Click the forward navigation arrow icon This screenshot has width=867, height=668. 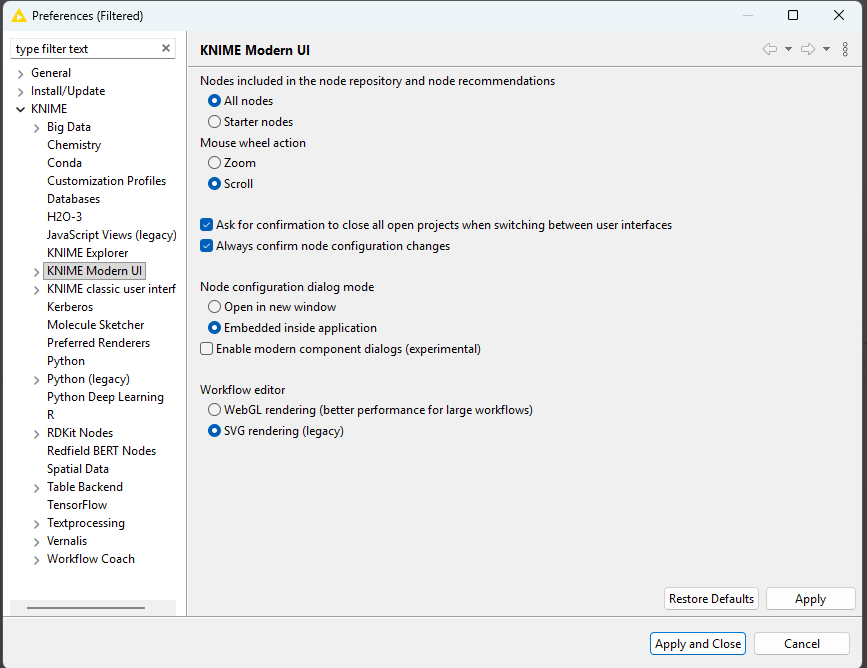[808, 49]
